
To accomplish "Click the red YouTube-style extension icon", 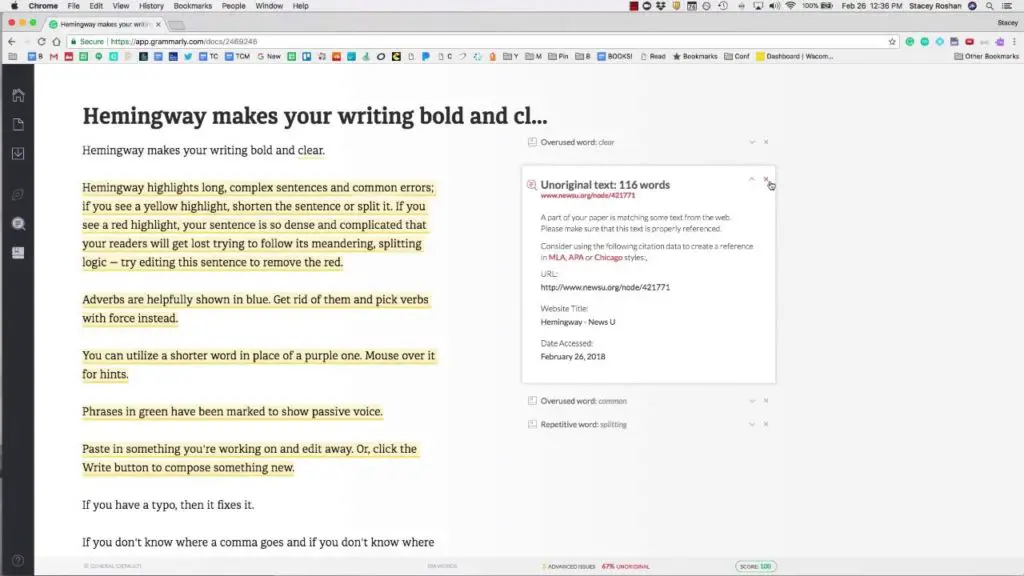I will tap(969, 41).
